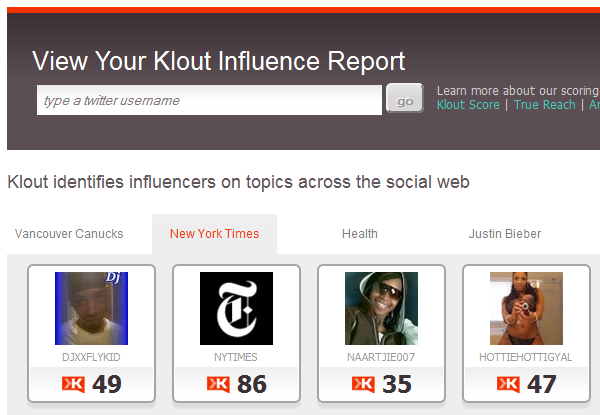Screen dimensions: 600x415
Task: Click the HOTTIEHOTTIGYAL username label
Action: [526, 355]
